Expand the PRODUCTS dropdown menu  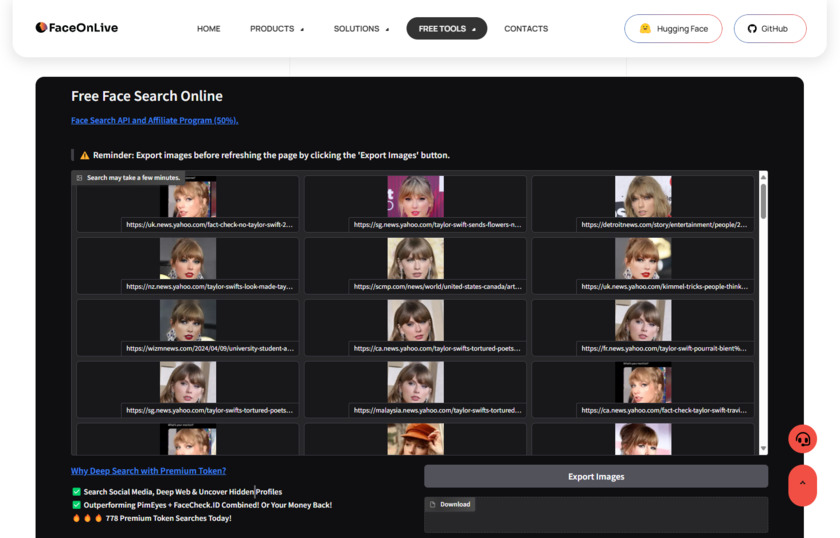277,29
